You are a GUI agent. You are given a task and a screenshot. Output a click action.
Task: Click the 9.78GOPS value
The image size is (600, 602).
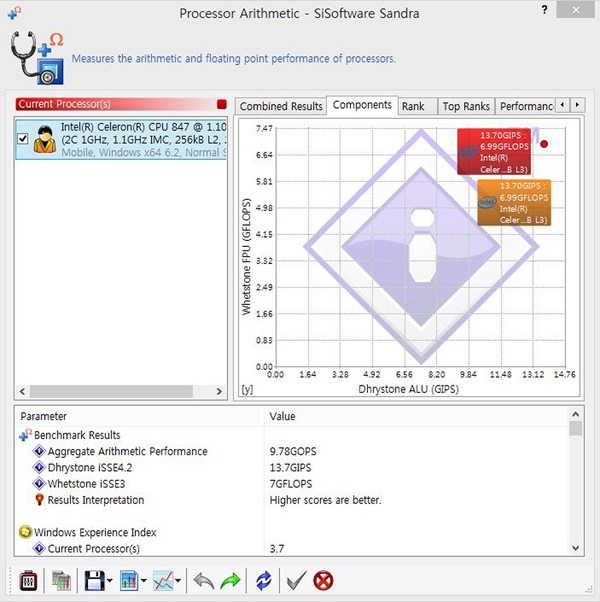(293, 452)
